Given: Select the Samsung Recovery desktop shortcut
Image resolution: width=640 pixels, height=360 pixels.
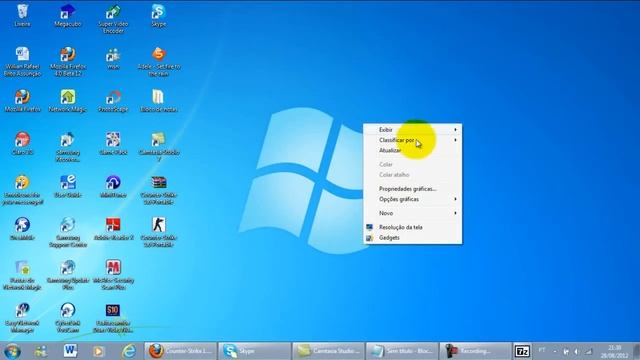Looking at the screenshot, I should click(68, 147).
